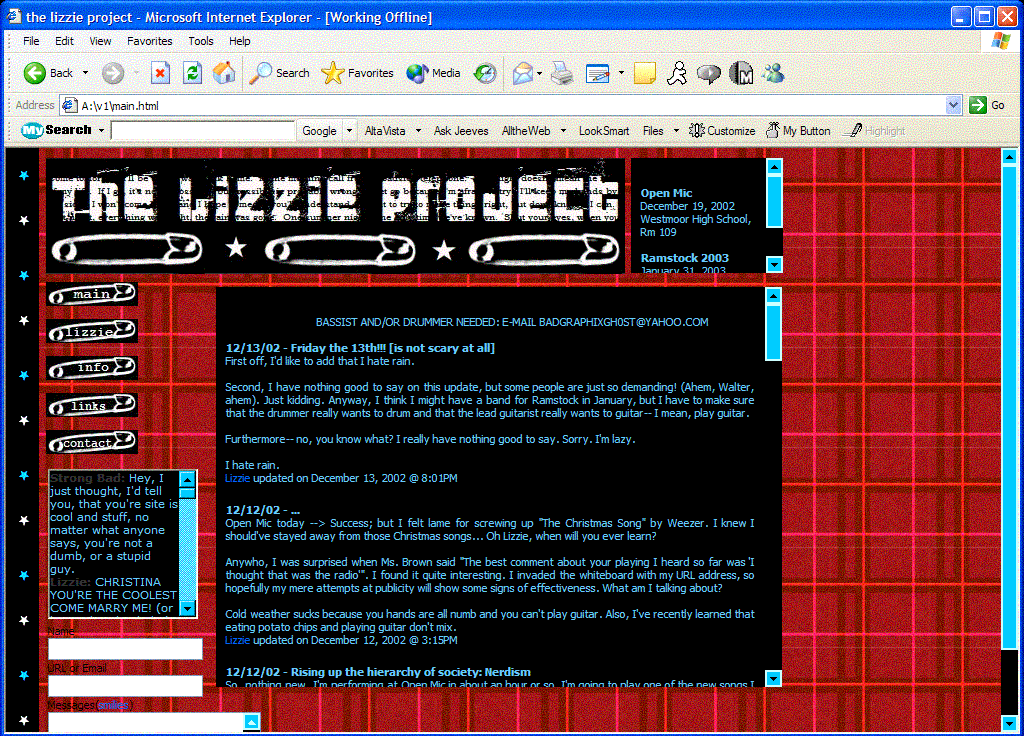Open the Forward history dropdown arrow
The height and width of the screenshot is (736, 1024).
click(136, 73)
